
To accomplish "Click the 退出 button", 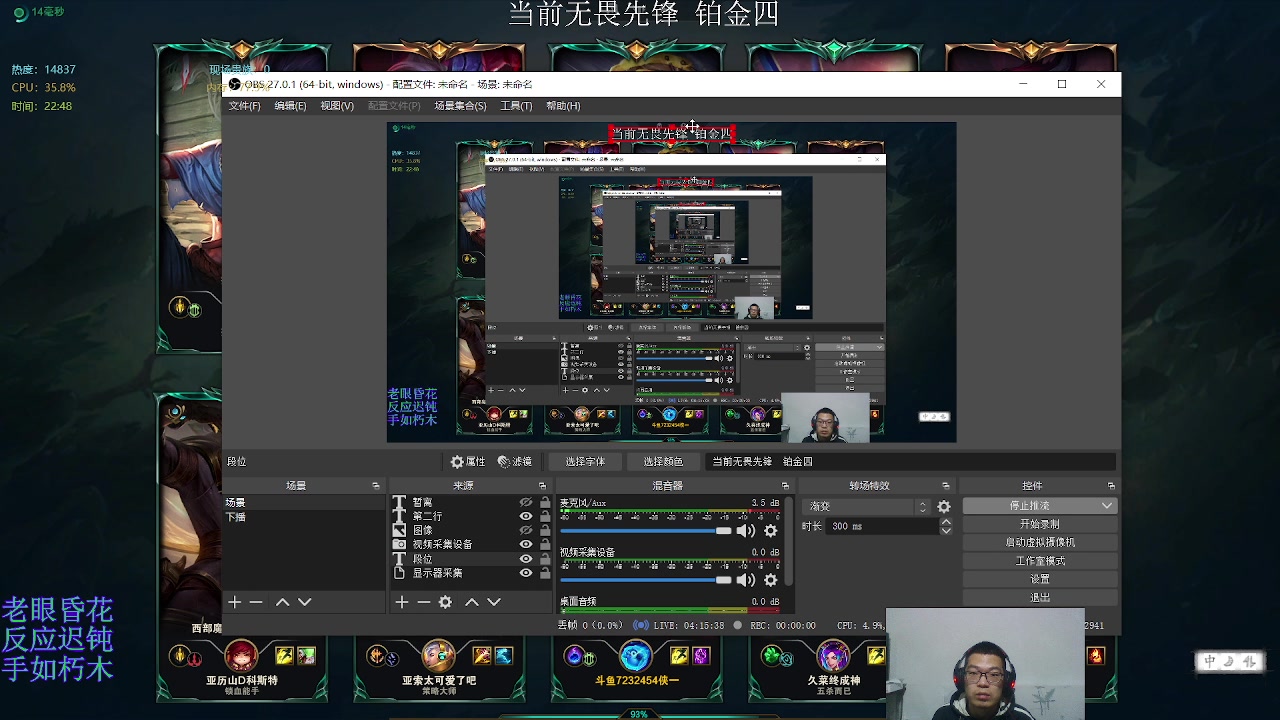I will 1039,597.
